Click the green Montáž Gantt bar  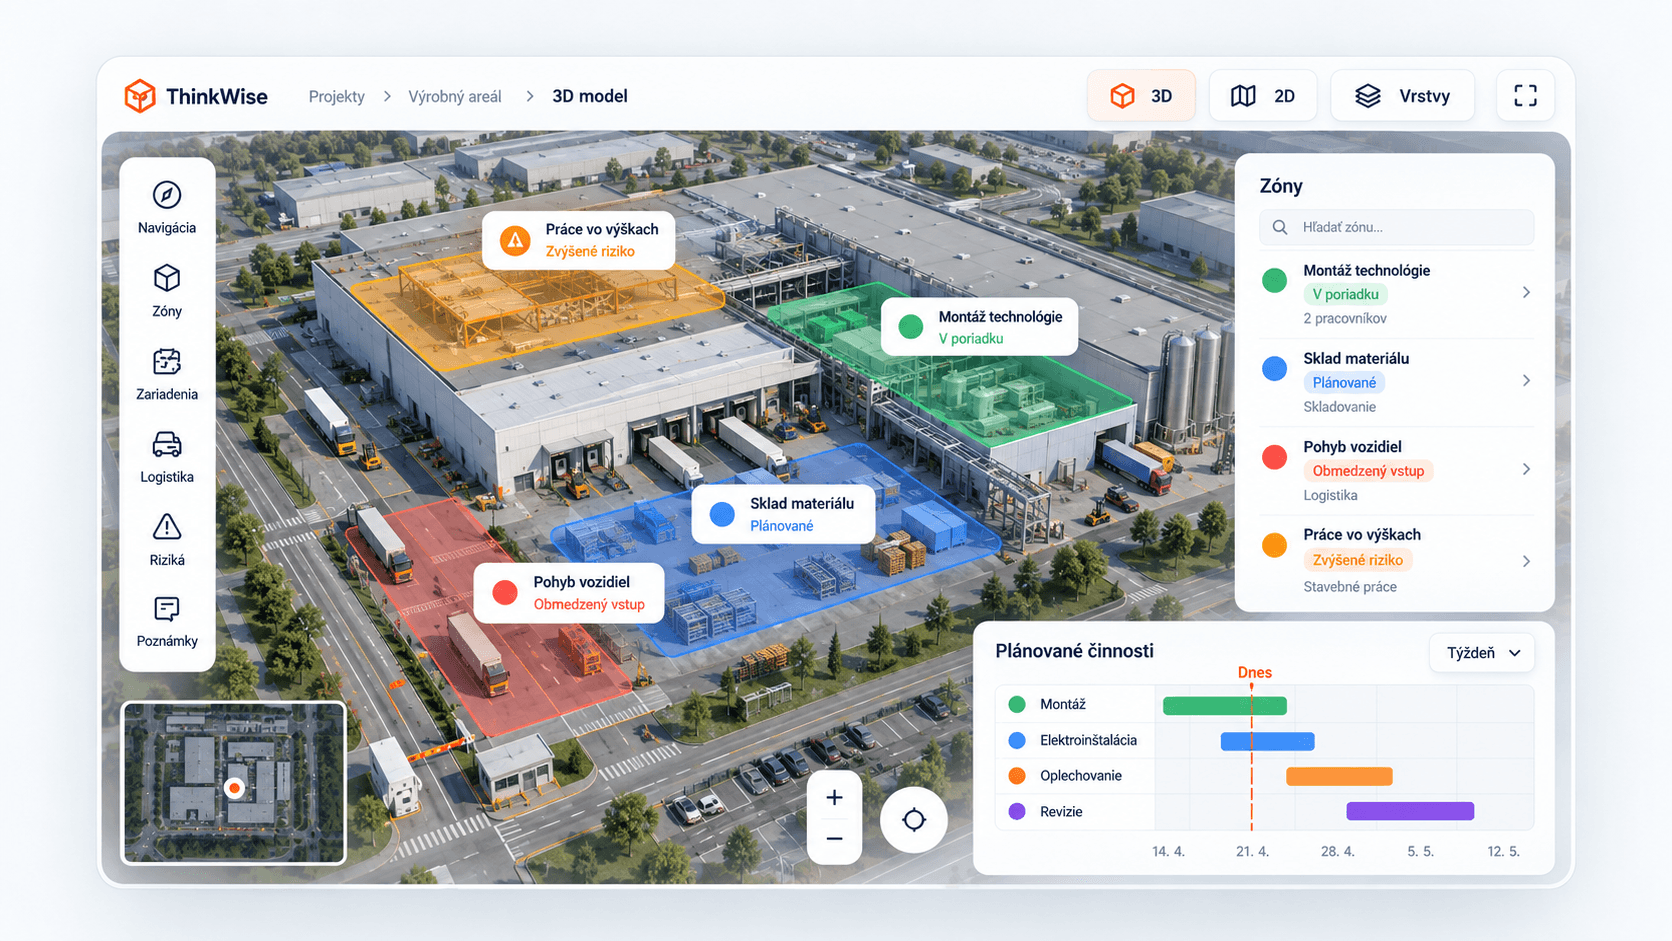coord(1225,706)
